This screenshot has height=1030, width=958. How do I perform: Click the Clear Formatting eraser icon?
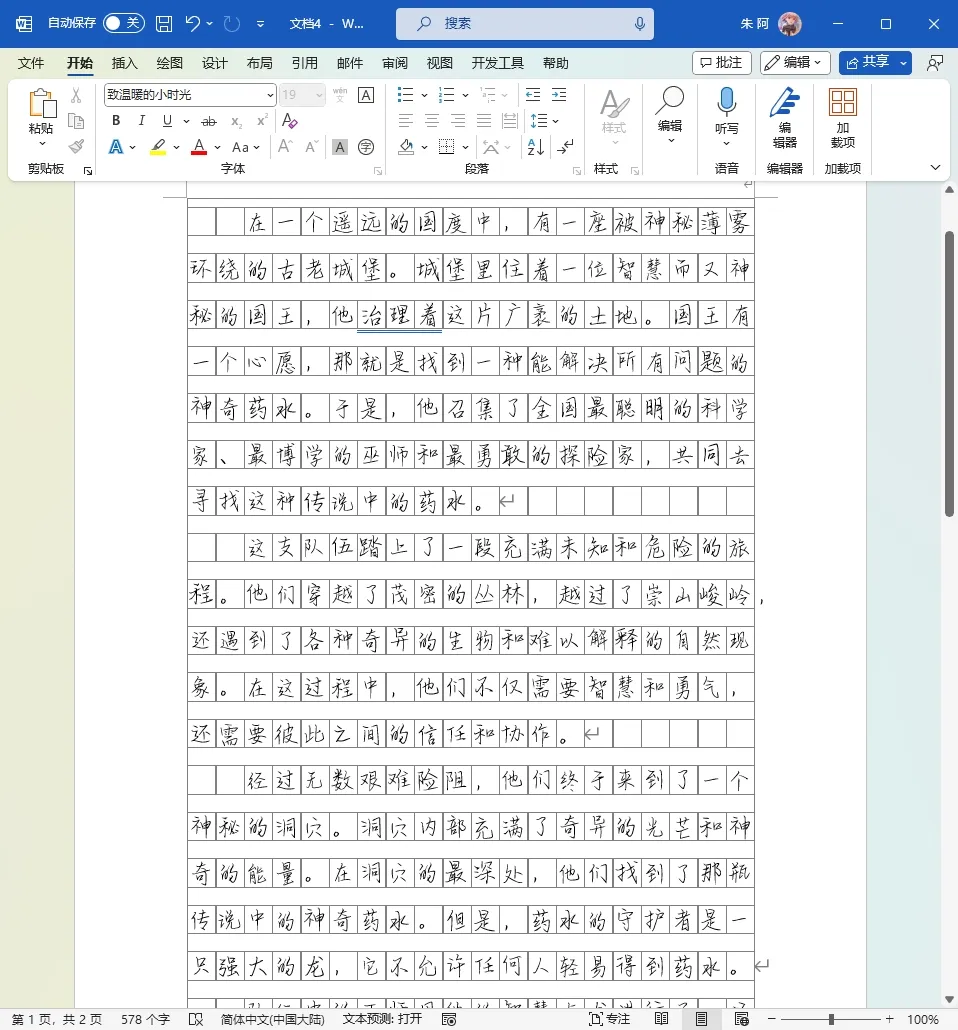coord(290,121)
